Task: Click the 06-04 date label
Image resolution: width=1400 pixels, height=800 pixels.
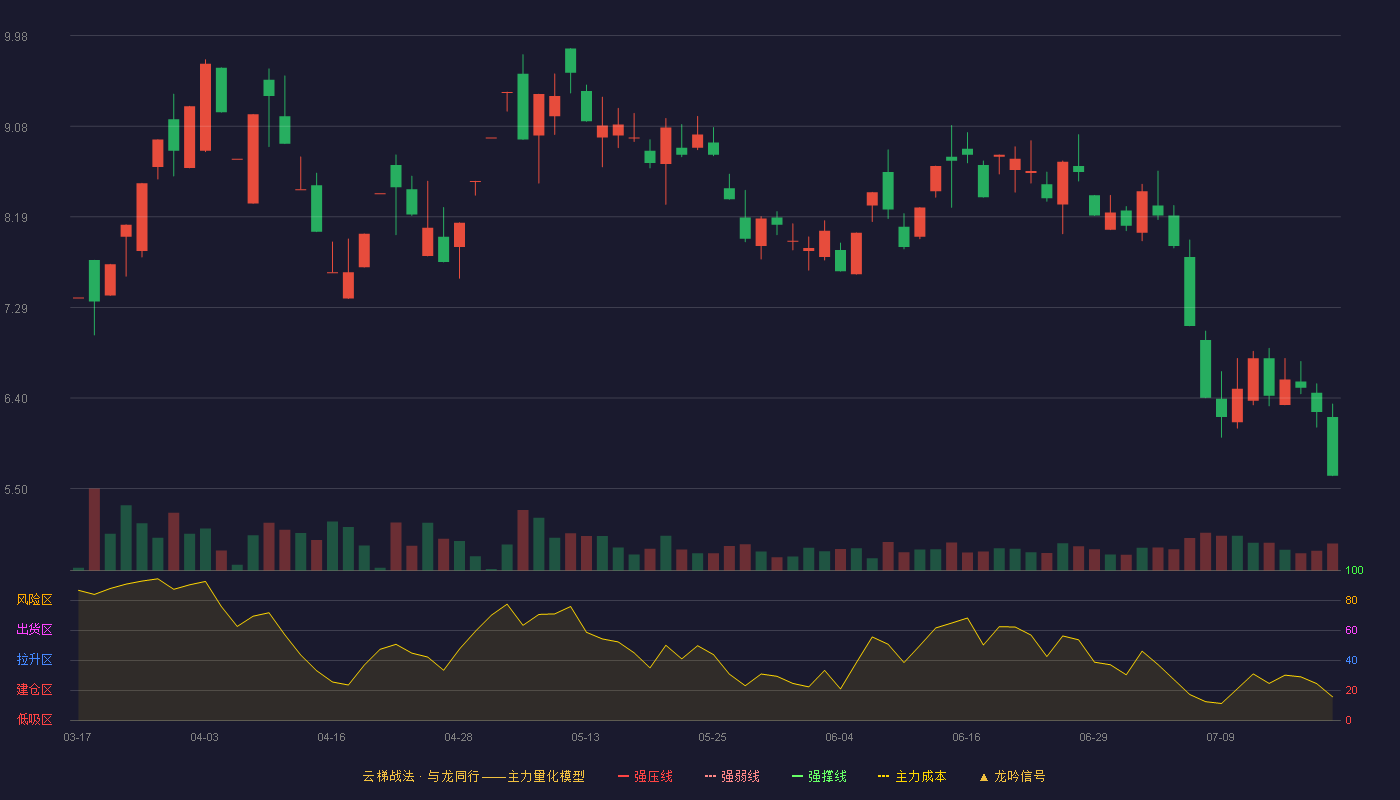Action: (x=839, y=737)
